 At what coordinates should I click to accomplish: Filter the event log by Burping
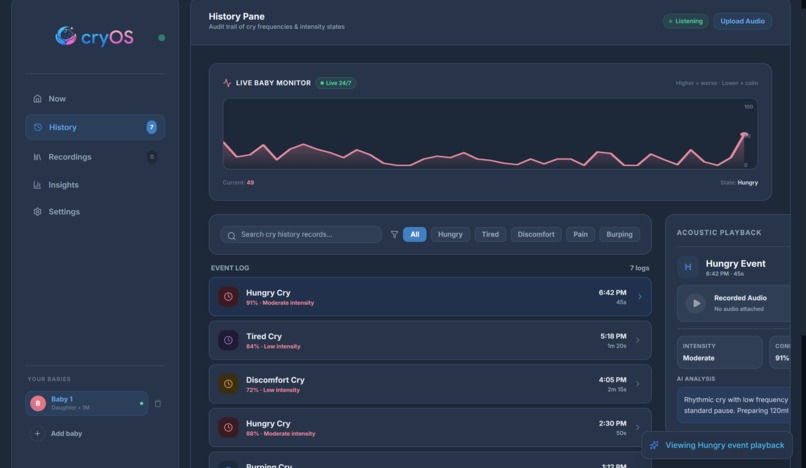point(619,235)
